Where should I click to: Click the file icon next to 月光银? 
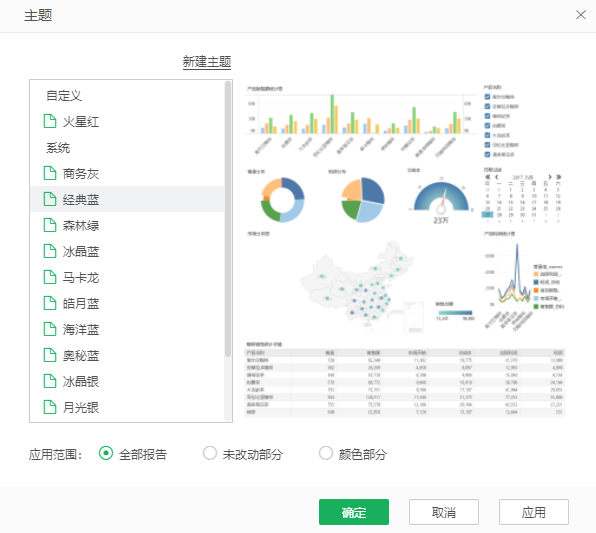click(x=50, y=407)
